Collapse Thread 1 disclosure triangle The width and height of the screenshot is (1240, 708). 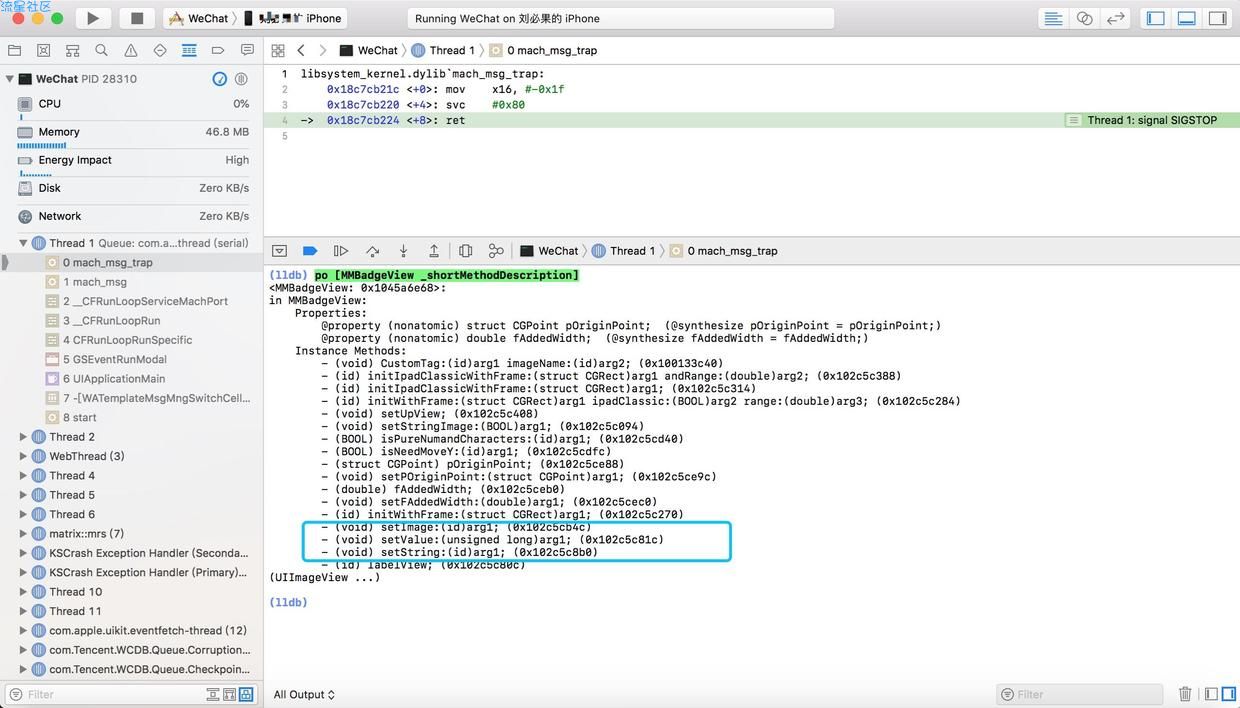(23, 243)
